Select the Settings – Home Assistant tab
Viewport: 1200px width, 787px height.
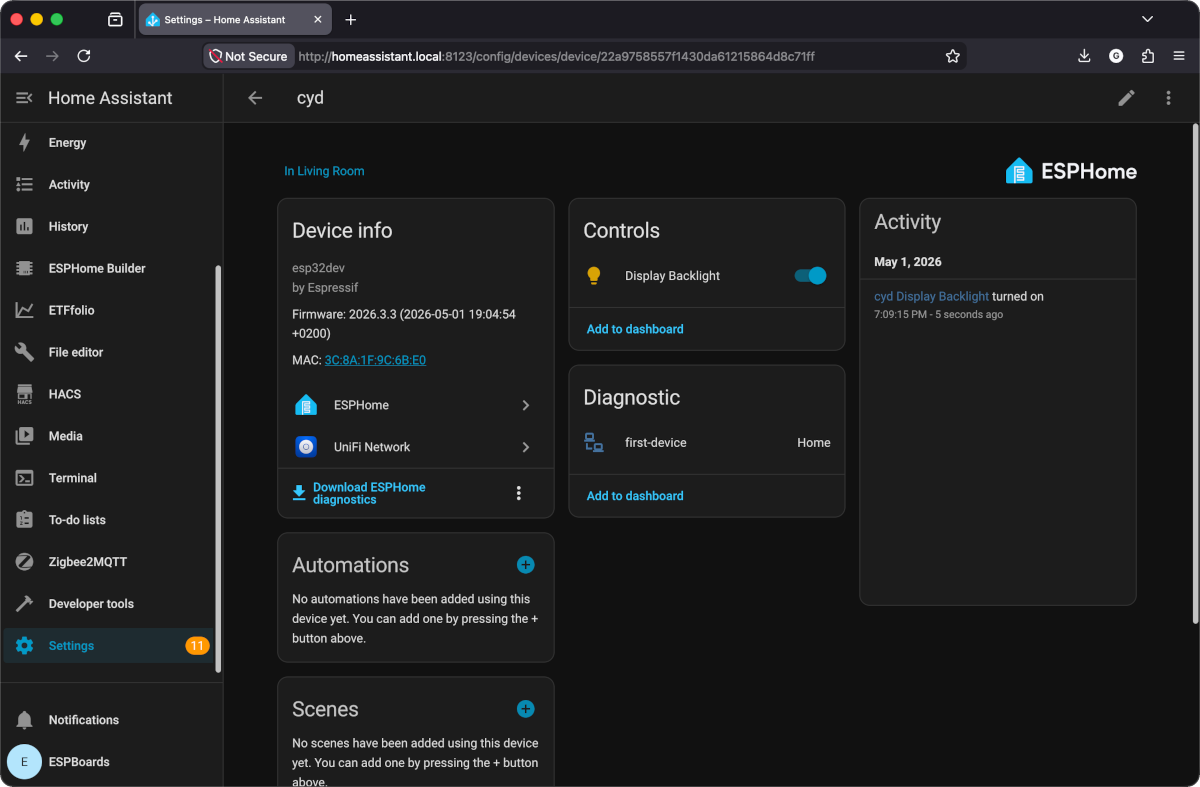[235, 20]
